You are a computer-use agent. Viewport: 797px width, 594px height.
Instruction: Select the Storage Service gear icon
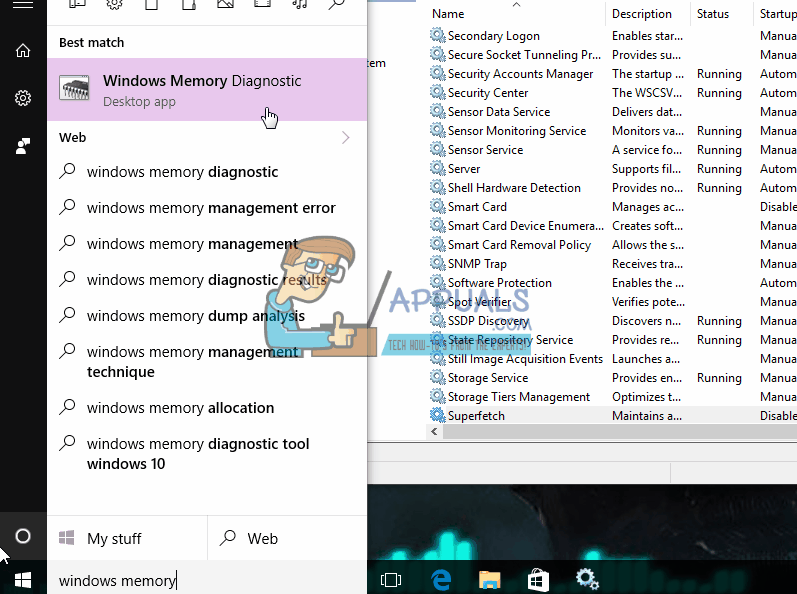coord(437,377)
